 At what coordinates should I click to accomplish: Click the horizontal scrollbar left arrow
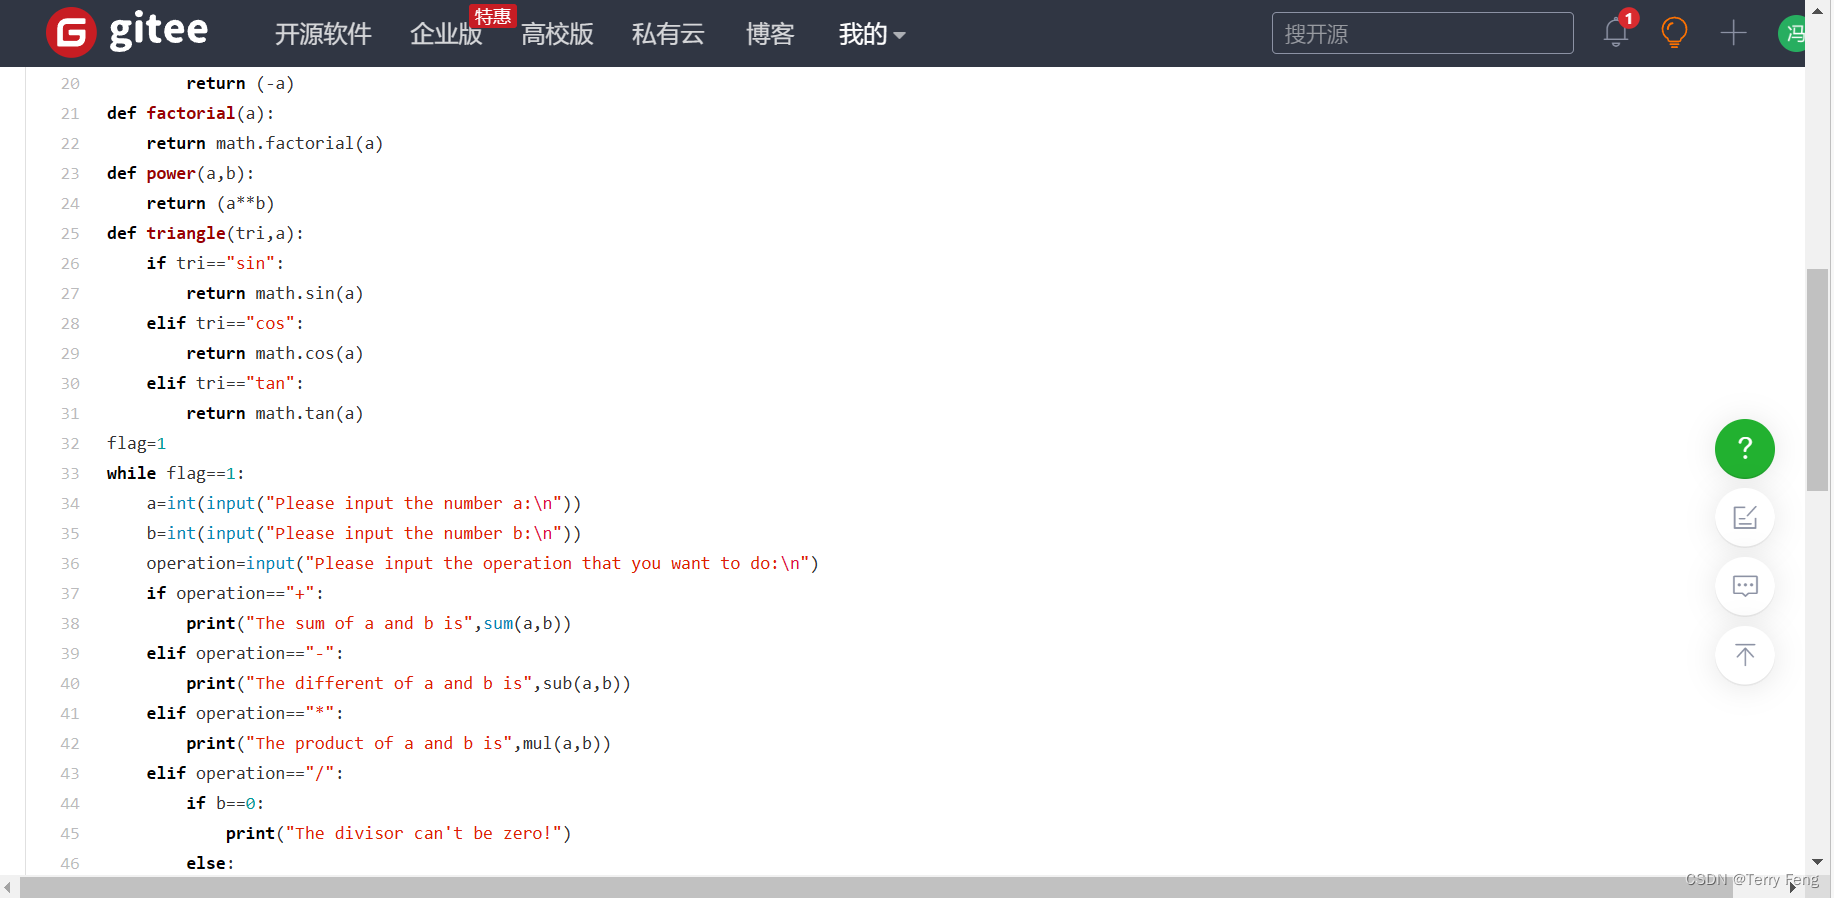(8, 887)
